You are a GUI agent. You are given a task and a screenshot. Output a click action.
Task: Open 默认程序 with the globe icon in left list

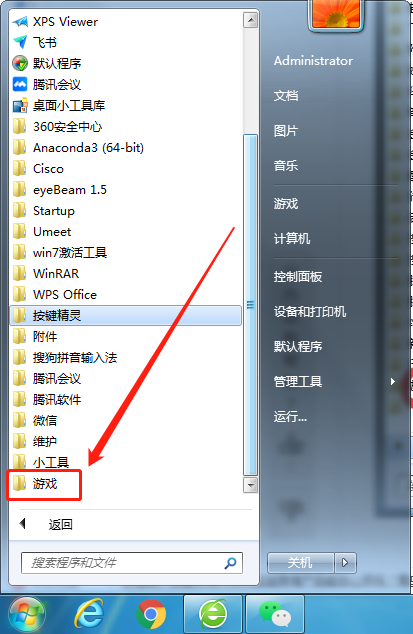click(x=47, y=63)
